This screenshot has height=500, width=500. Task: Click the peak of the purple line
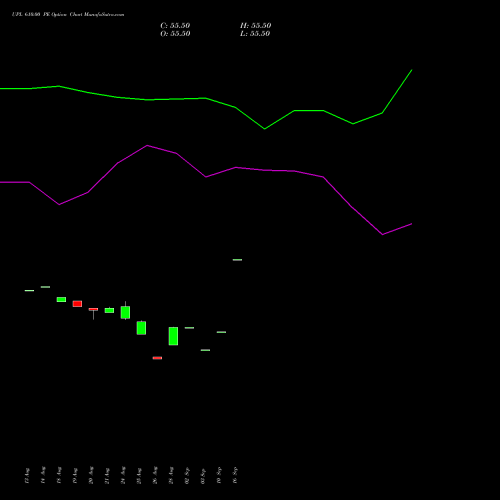[x=147, y=145]
